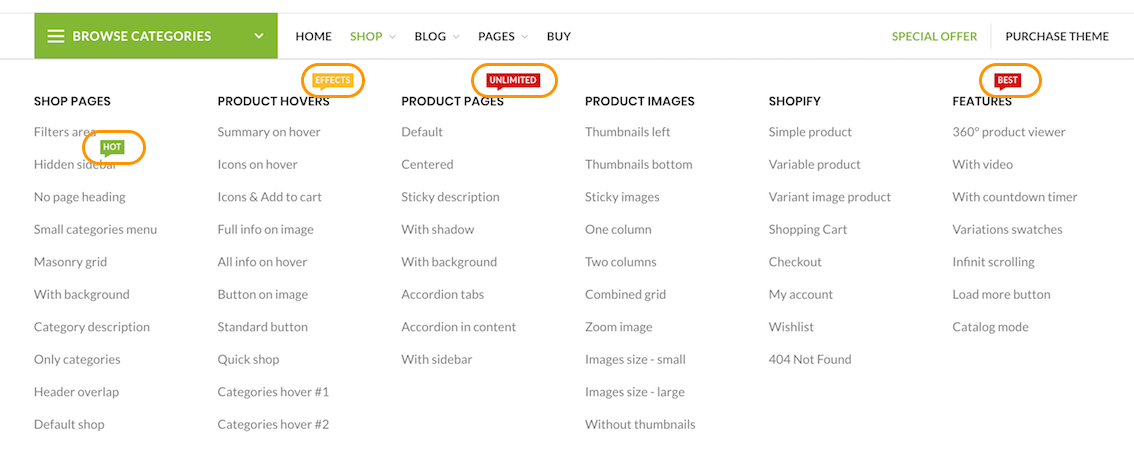Expand the Browse Categories dropdown arrow
The width and height of the screenshot is (1134, 464).
click(x=259, y=36)
